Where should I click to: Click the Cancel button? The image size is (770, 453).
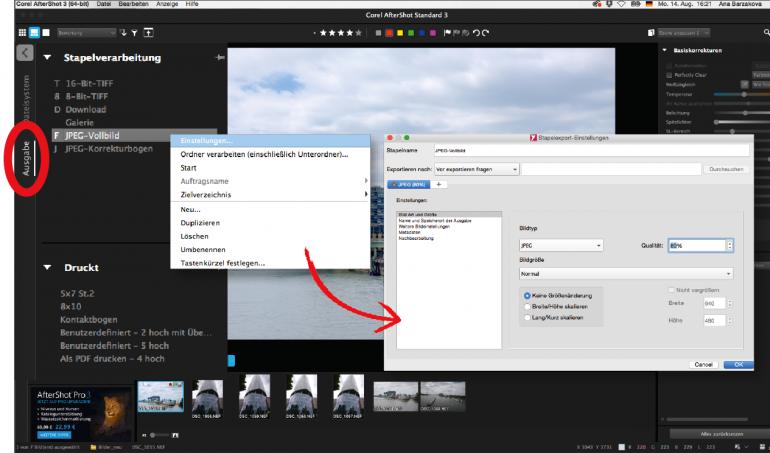coord(703,365)
